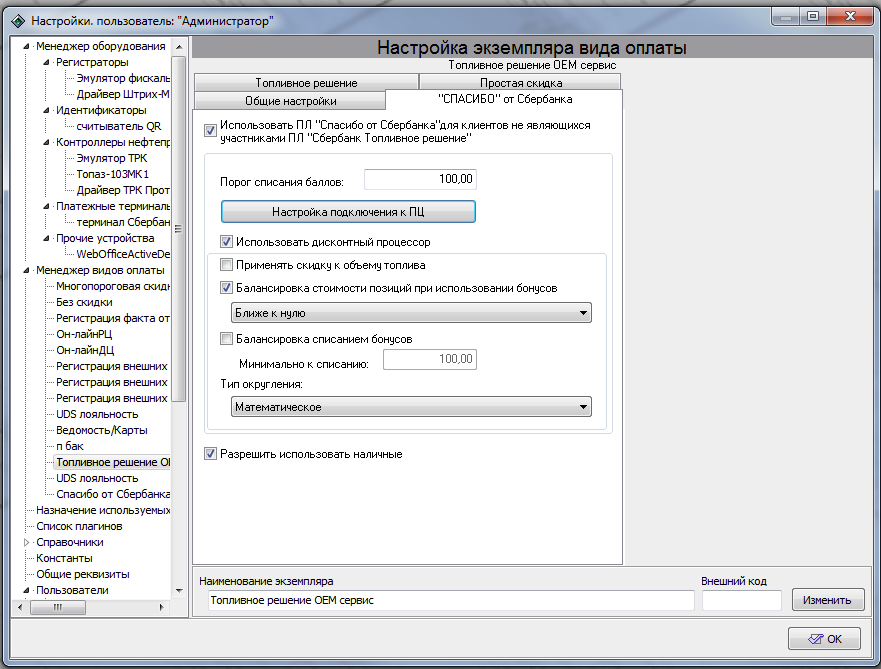
Task: Switch to the 'Простая скидка' tab
Action: 520,83
